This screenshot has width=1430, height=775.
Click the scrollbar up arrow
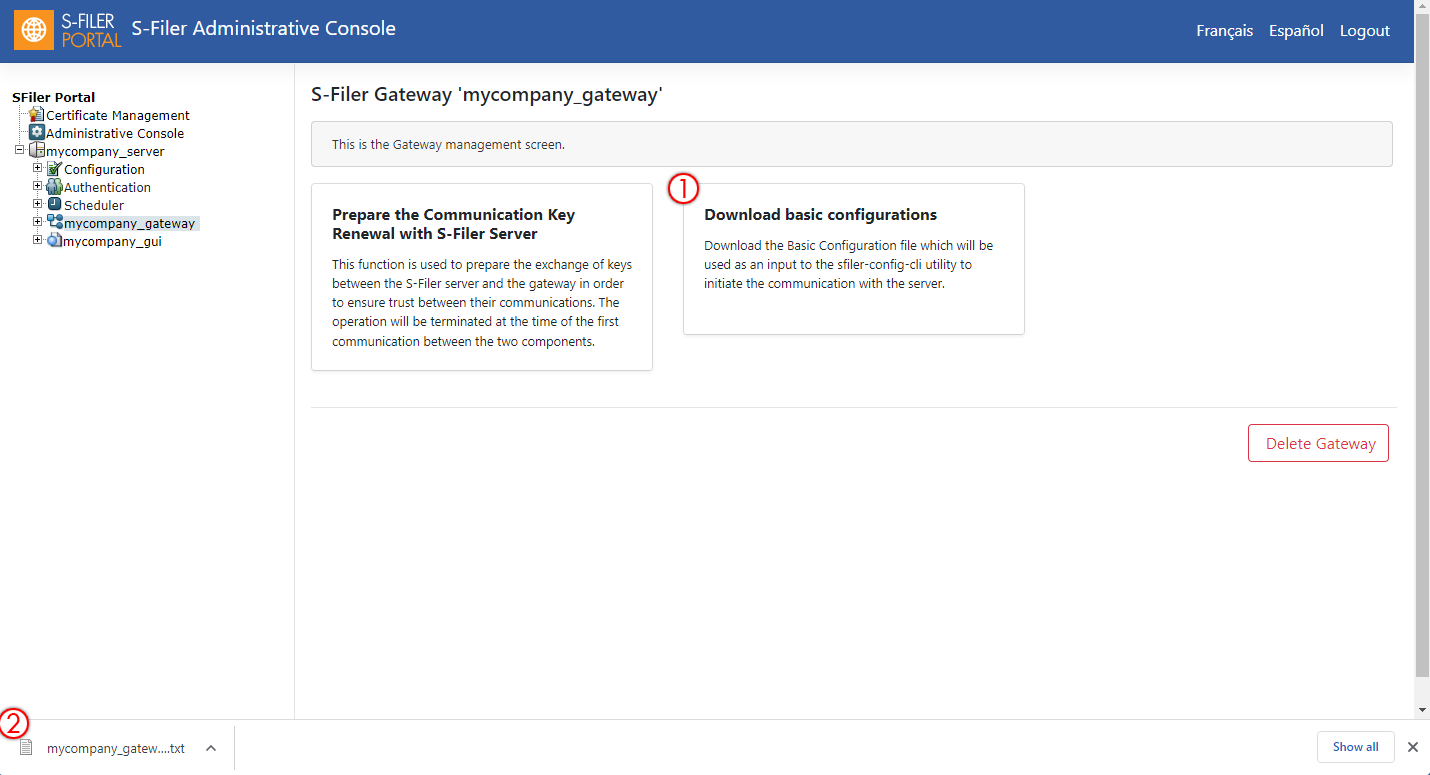coord(1422,7)
